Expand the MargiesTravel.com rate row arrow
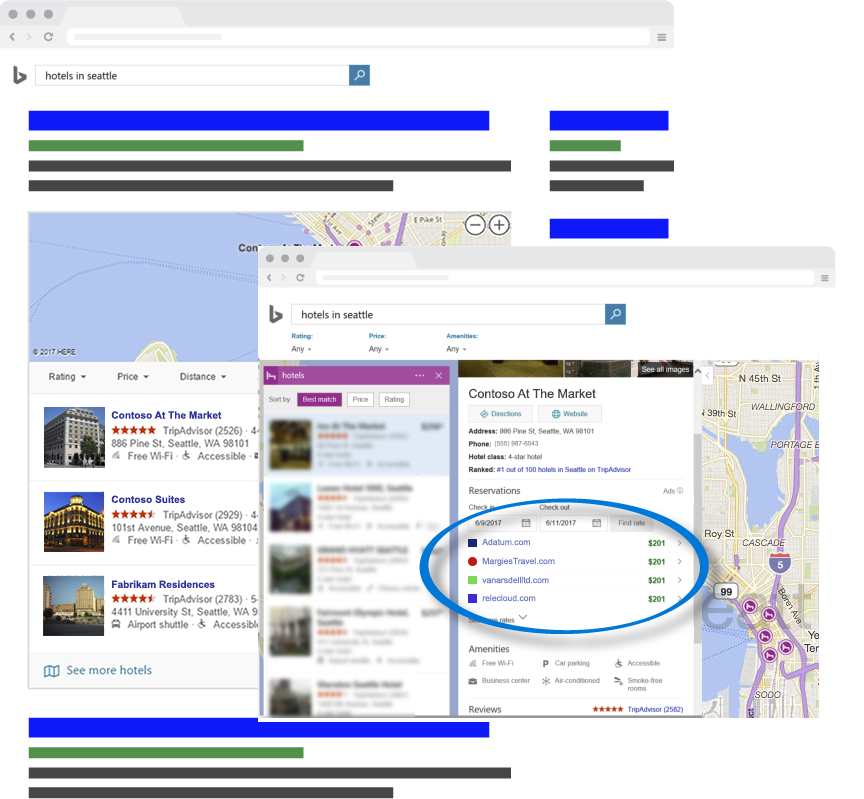The image size is (864, 799). [x=679, y=562]
